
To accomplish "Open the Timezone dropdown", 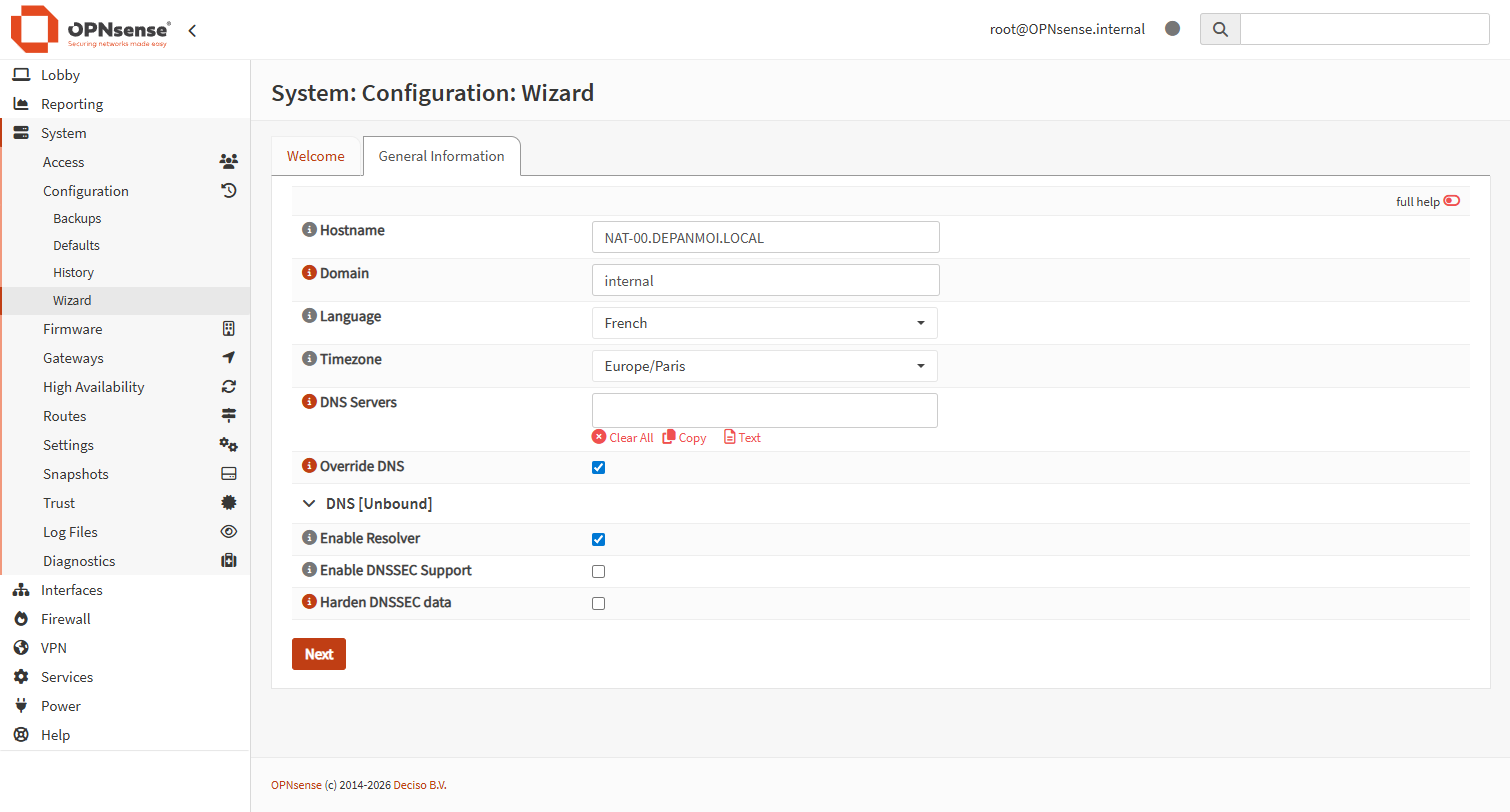I will coord(765,366).
